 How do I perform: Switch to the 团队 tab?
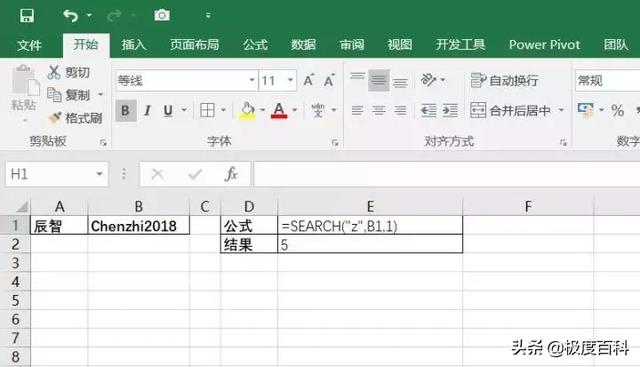616,44
